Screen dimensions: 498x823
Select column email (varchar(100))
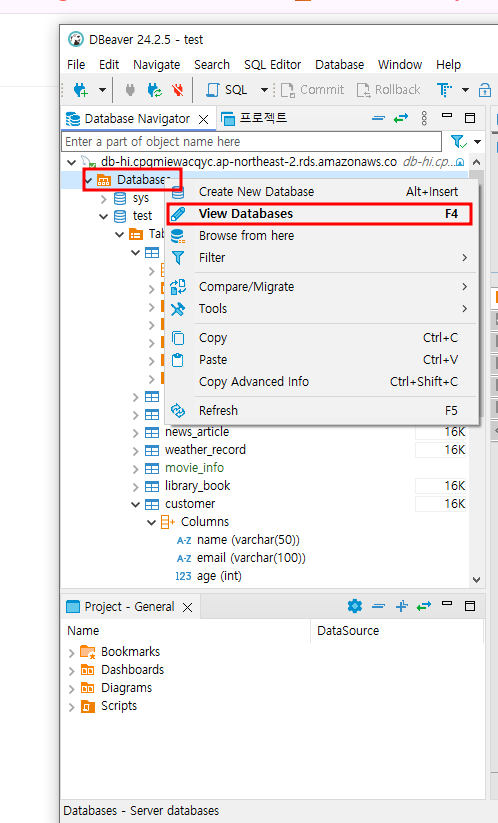tap(251, 557)
